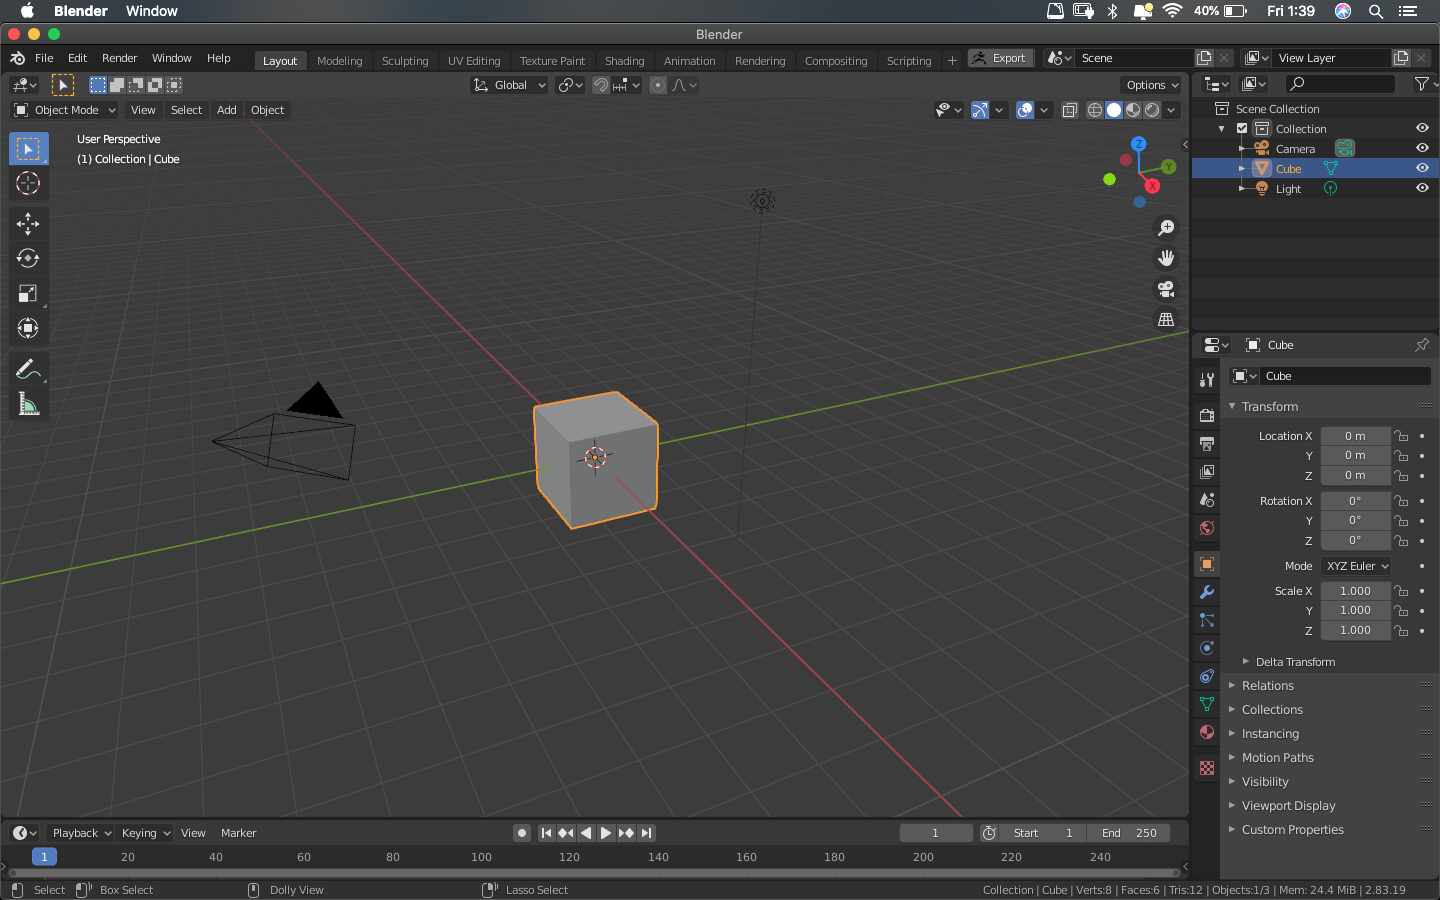This screenshot has width=1440, height=900.
Task: Open the Modifier properties wrench tab
Action: tap(1207, 592)
